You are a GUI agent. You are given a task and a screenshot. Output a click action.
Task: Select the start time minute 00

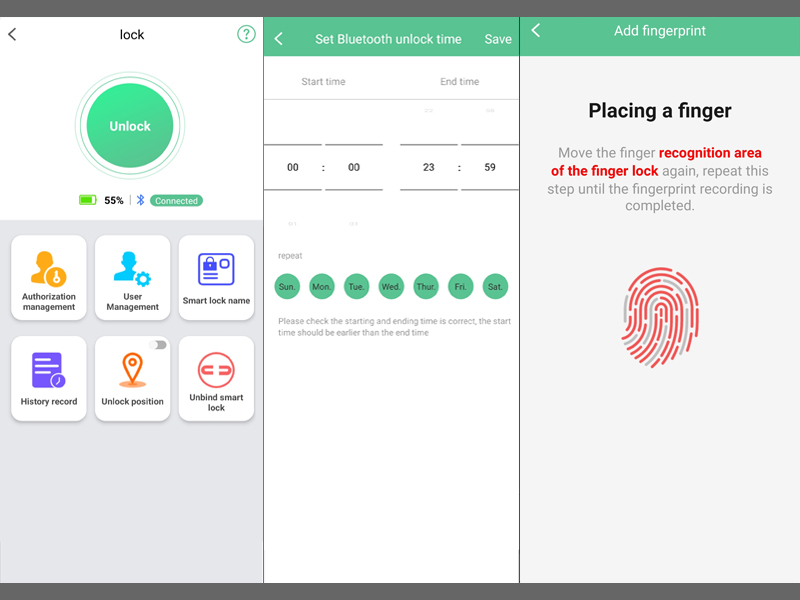click(x=354, y=167)
